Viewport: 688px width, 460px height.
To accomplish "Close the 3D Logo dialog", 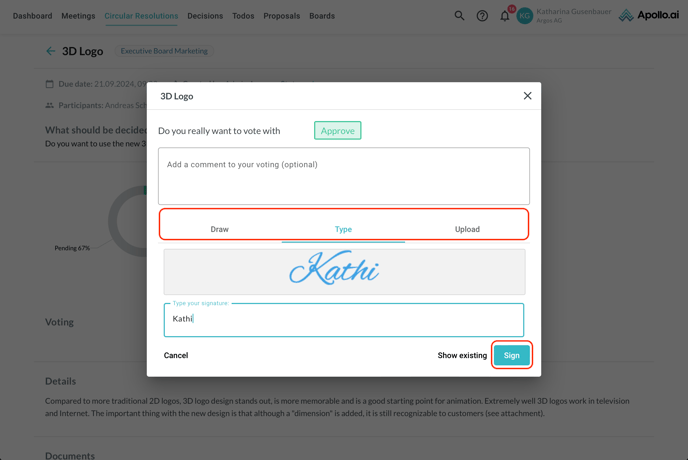I will tap(527, 96).
